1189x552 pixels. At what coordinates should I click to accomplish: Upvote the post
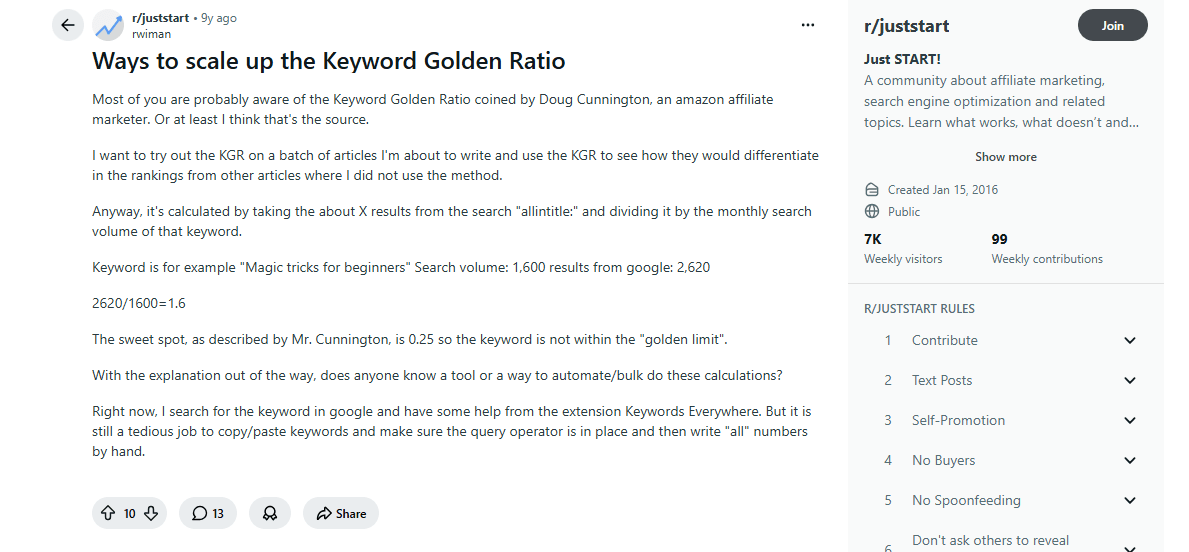tap(108, 513)
